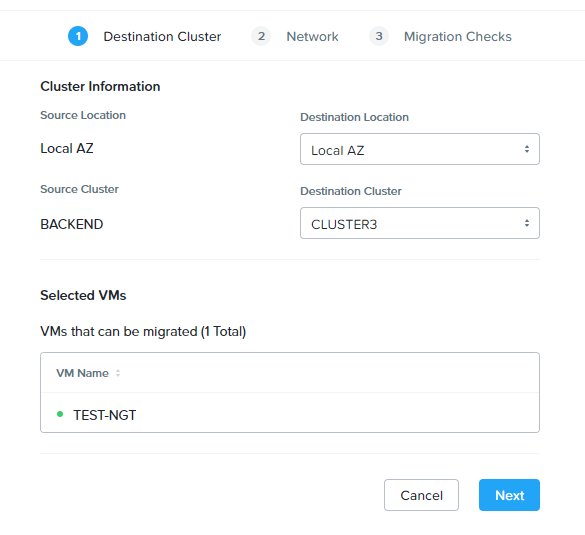Open the CLUSTER3 destination cluster dropdown
Viewport: 585px width, 535px height.
pyautogui.click(x=420, y=223)
